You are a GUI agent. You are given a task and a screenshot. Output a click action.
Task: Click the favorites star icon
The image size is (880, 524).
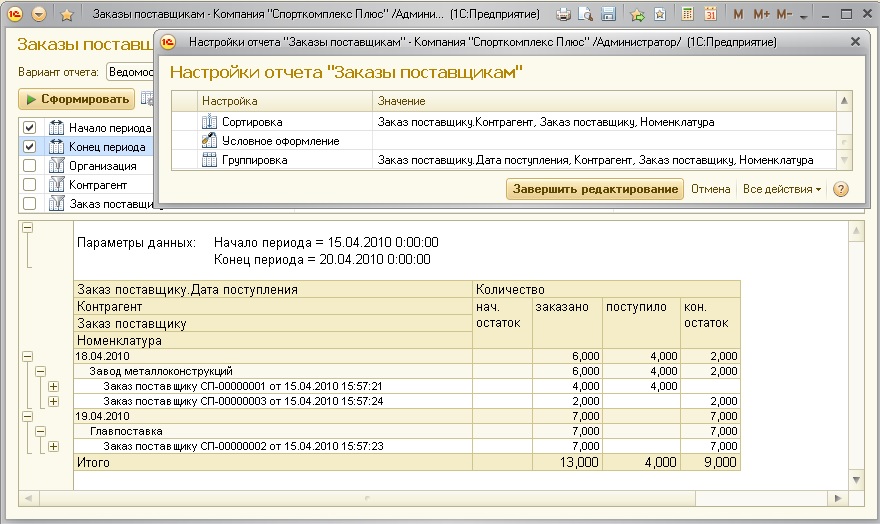pos(66,15)
